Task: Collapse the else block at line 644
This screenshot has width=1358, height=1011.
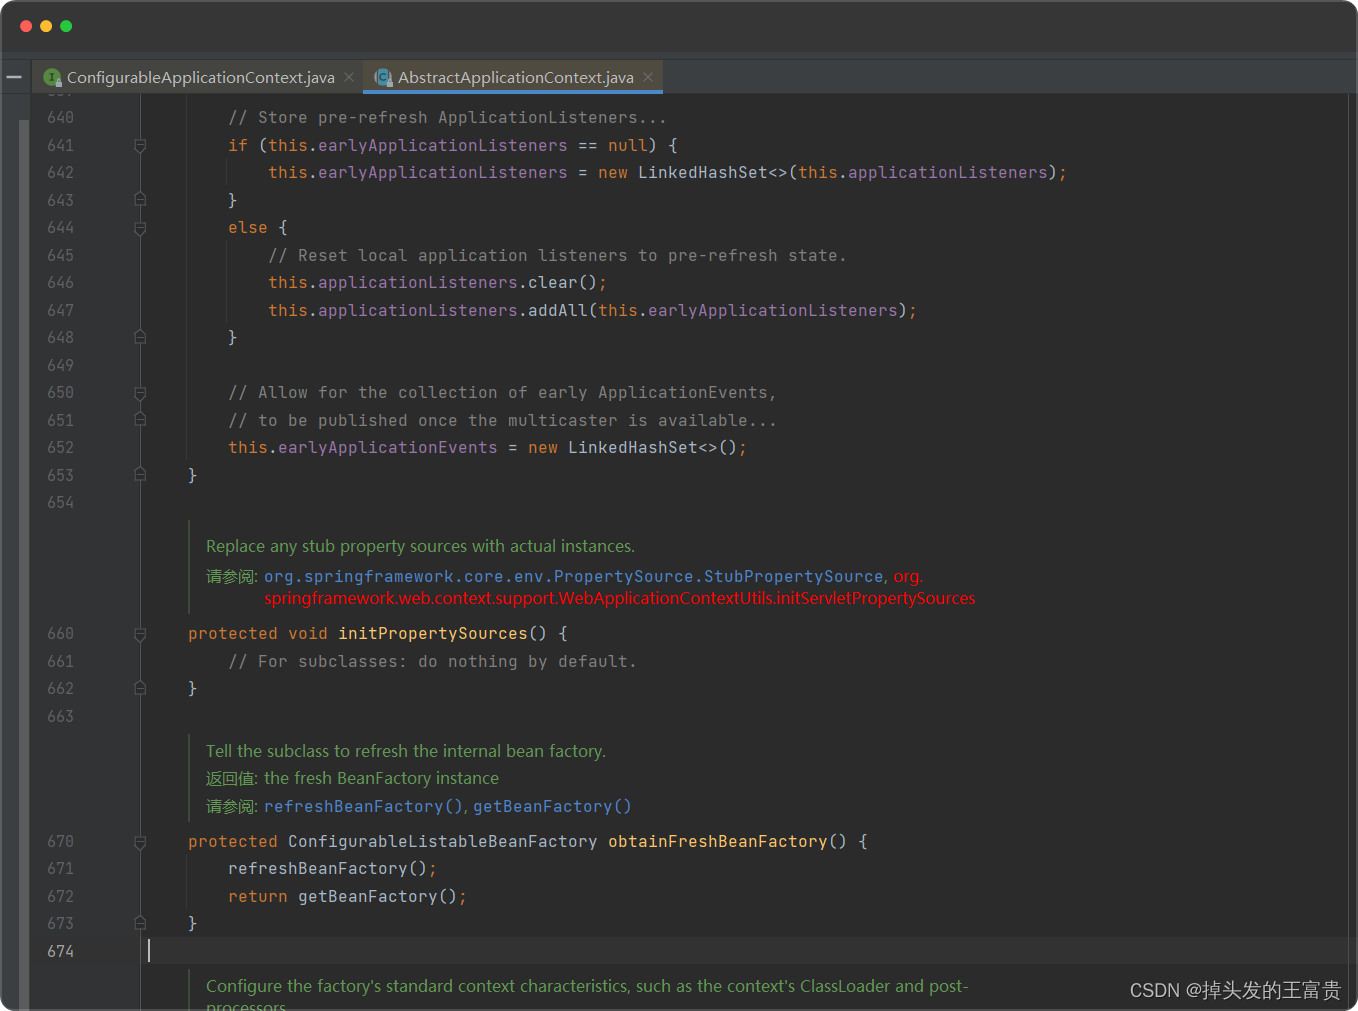Action: [x=140, y=228]
